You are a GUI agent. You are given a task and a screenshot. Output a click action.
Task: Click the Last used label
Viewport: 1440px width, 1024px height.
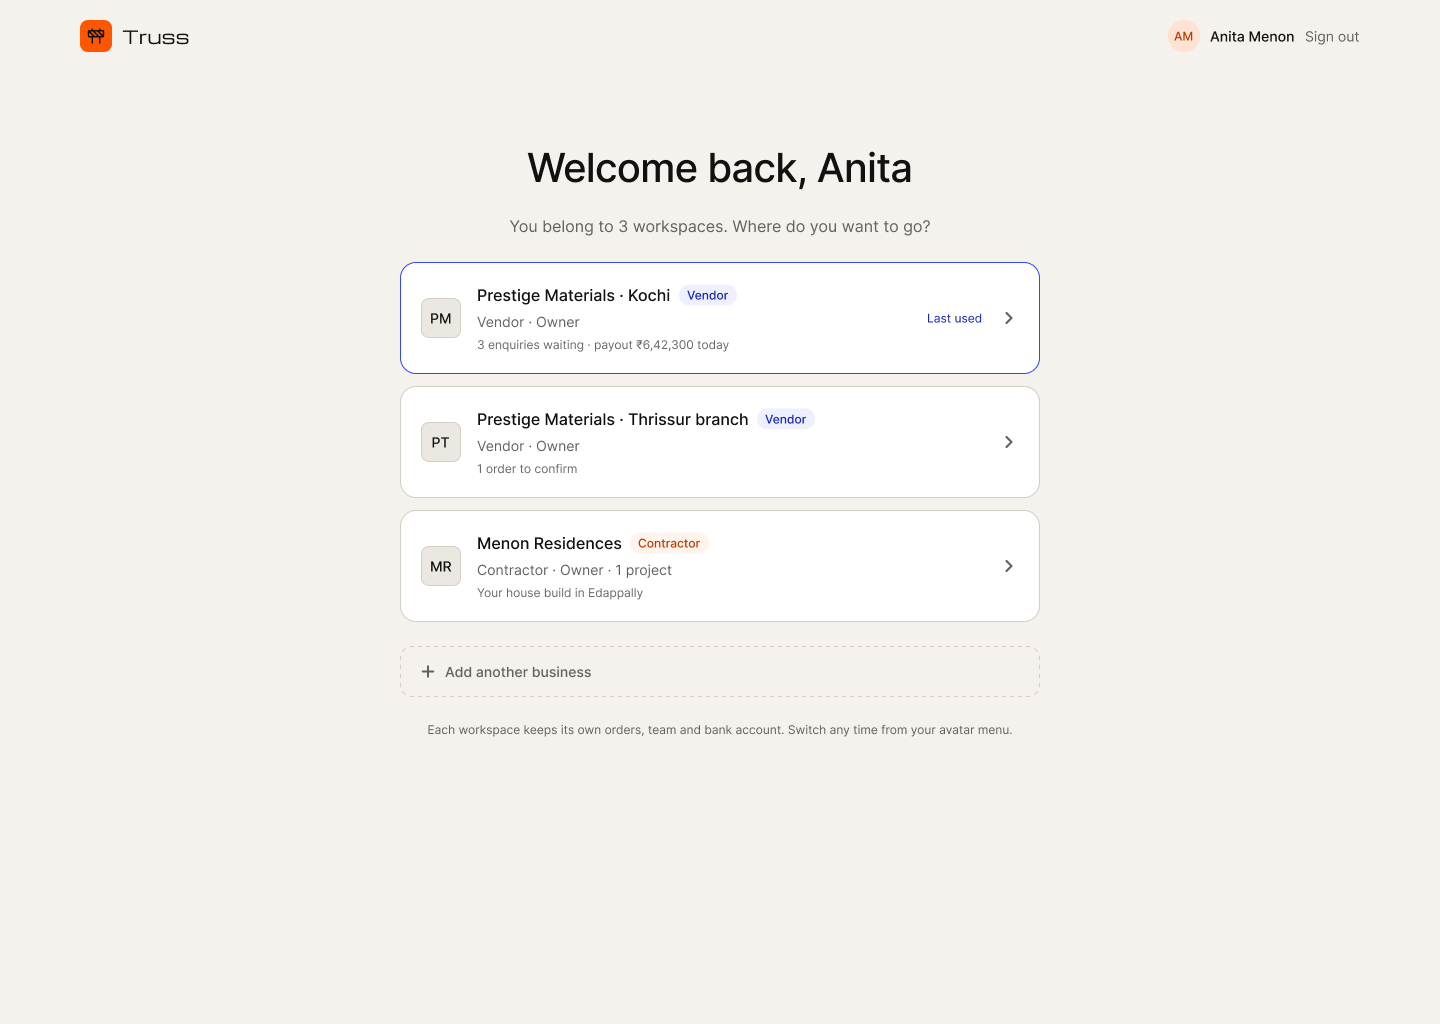pyautogui.click(x=954, y=318)
